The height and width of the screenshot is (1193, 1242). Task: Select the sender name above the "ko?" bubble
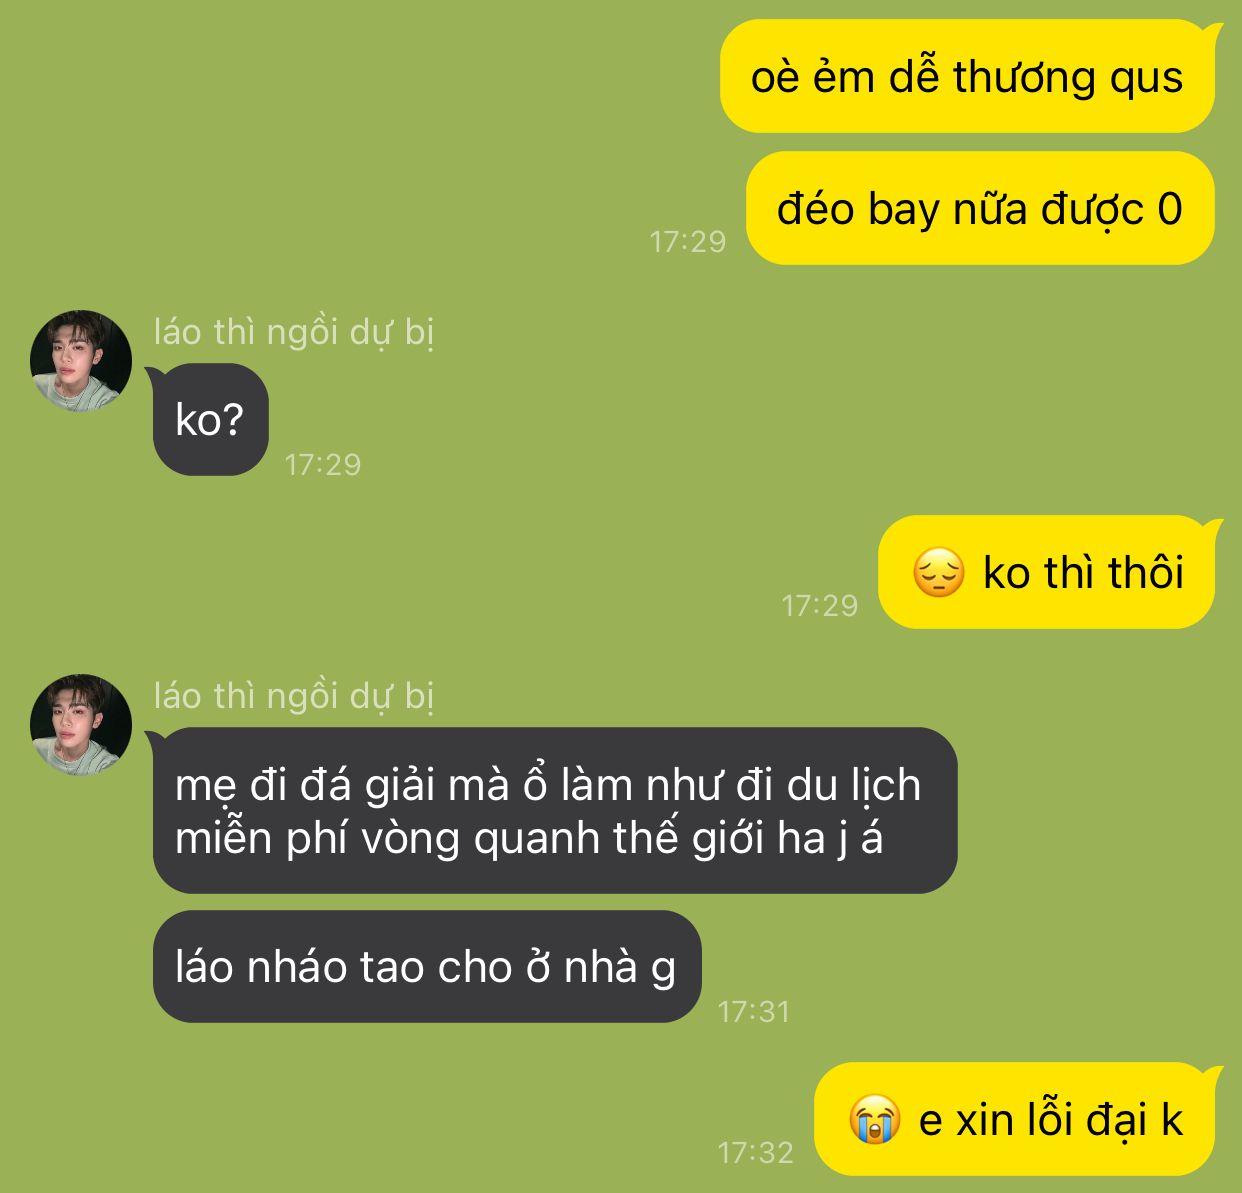click(x=294, y=332)
